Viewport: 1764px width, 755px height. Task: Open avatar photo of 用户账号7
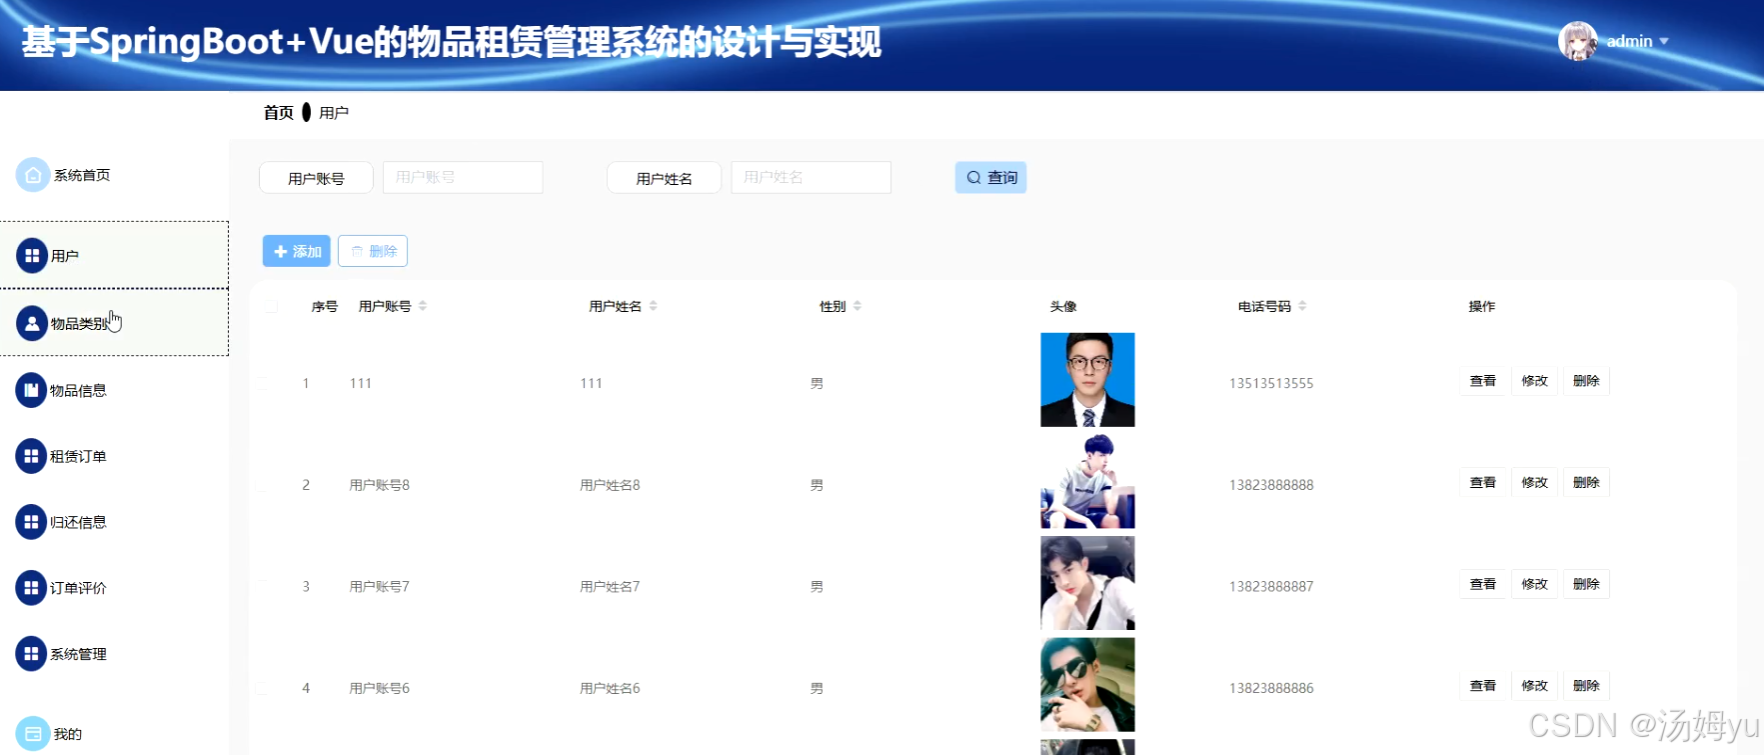[x=1088, y=583]
